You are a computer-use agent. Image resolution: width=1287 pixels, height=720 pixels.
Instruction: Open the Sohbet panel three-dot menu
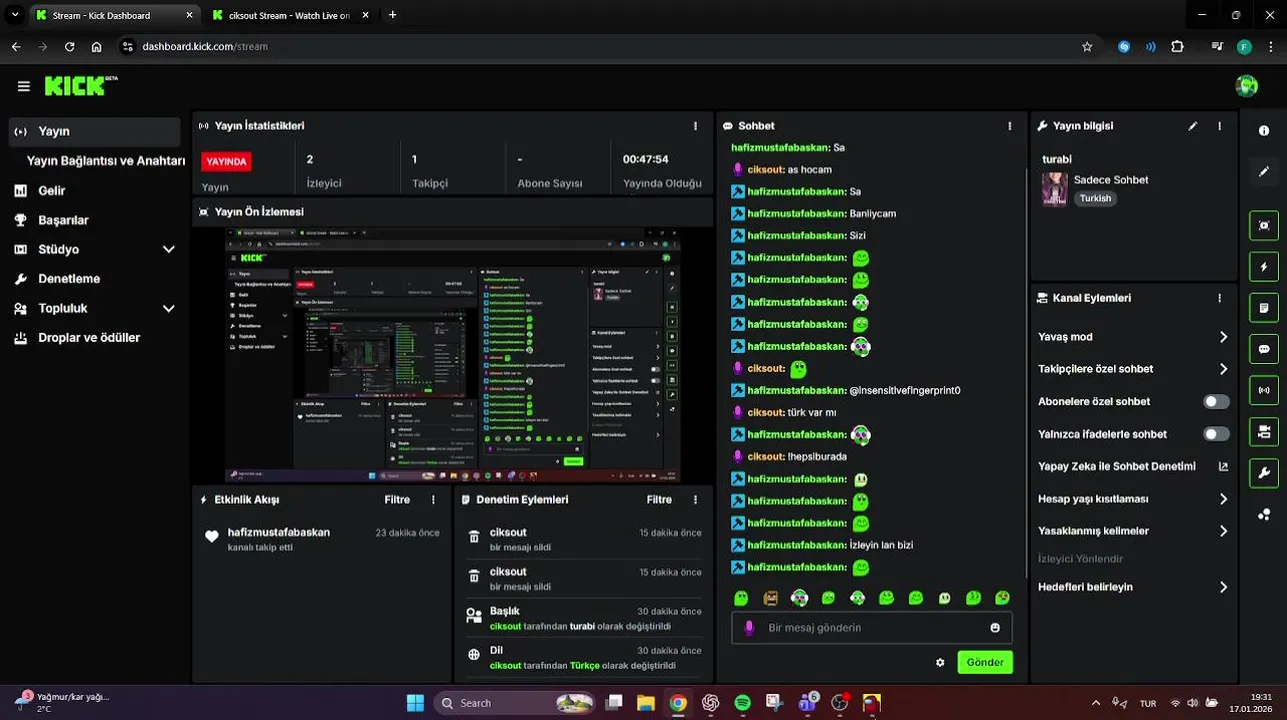click(x=1010, y=126)
